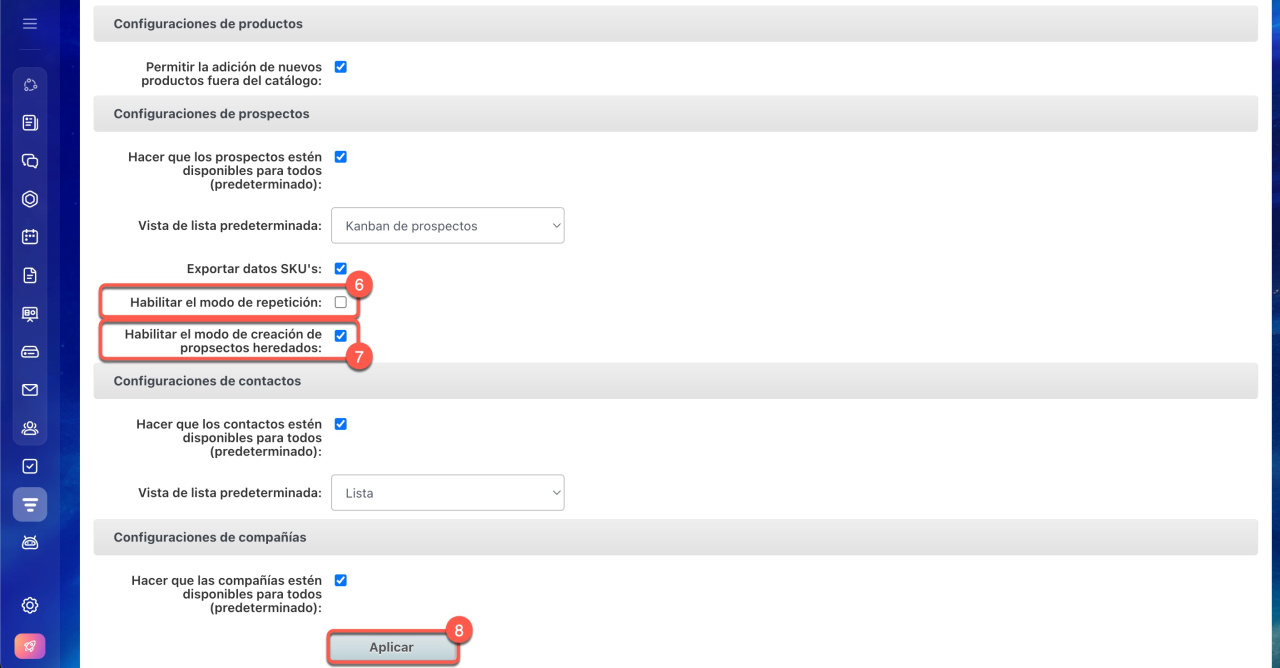Viewport: 1280px width, 668px height.
Task: Toggle 'Hacer que las compañías estén disponibles' checkbox
Action: 340,580
